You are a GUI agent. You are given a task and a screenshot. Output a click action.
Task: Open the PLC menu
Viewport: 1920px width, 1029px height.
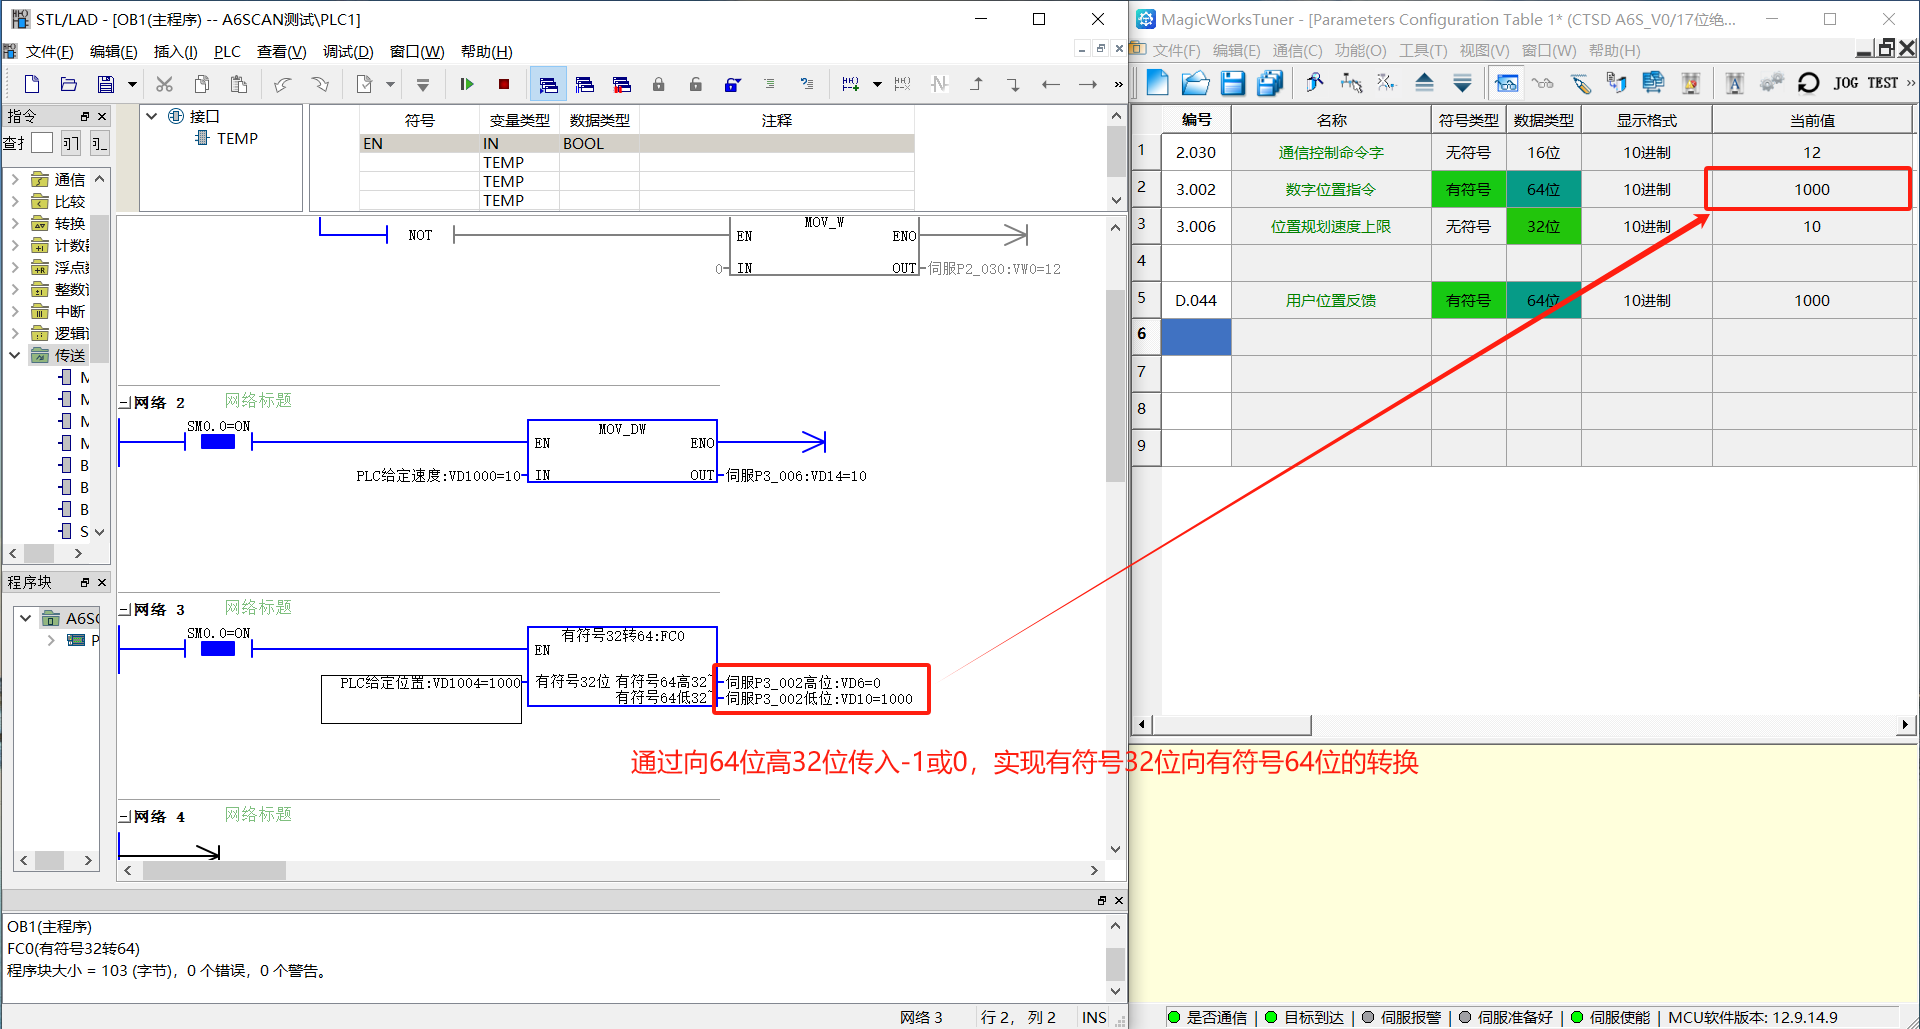[227, 51]
